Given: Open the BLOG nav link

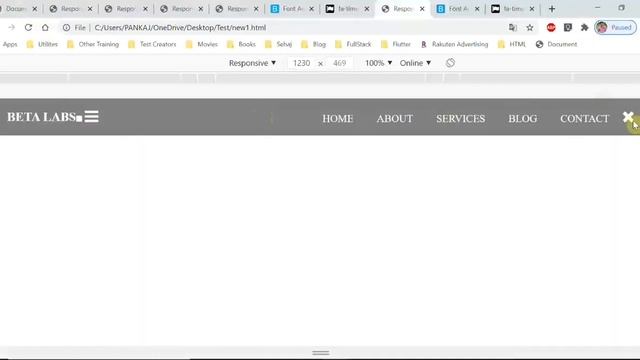Looking at the screenshot, I should coord(522,118).
